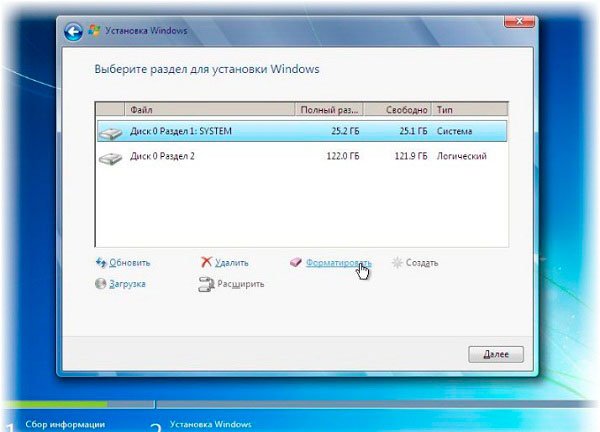This screenshot has width=600, height=432.
Task: Go back using the blue arrow button
Action: click(x=73, y=31)
